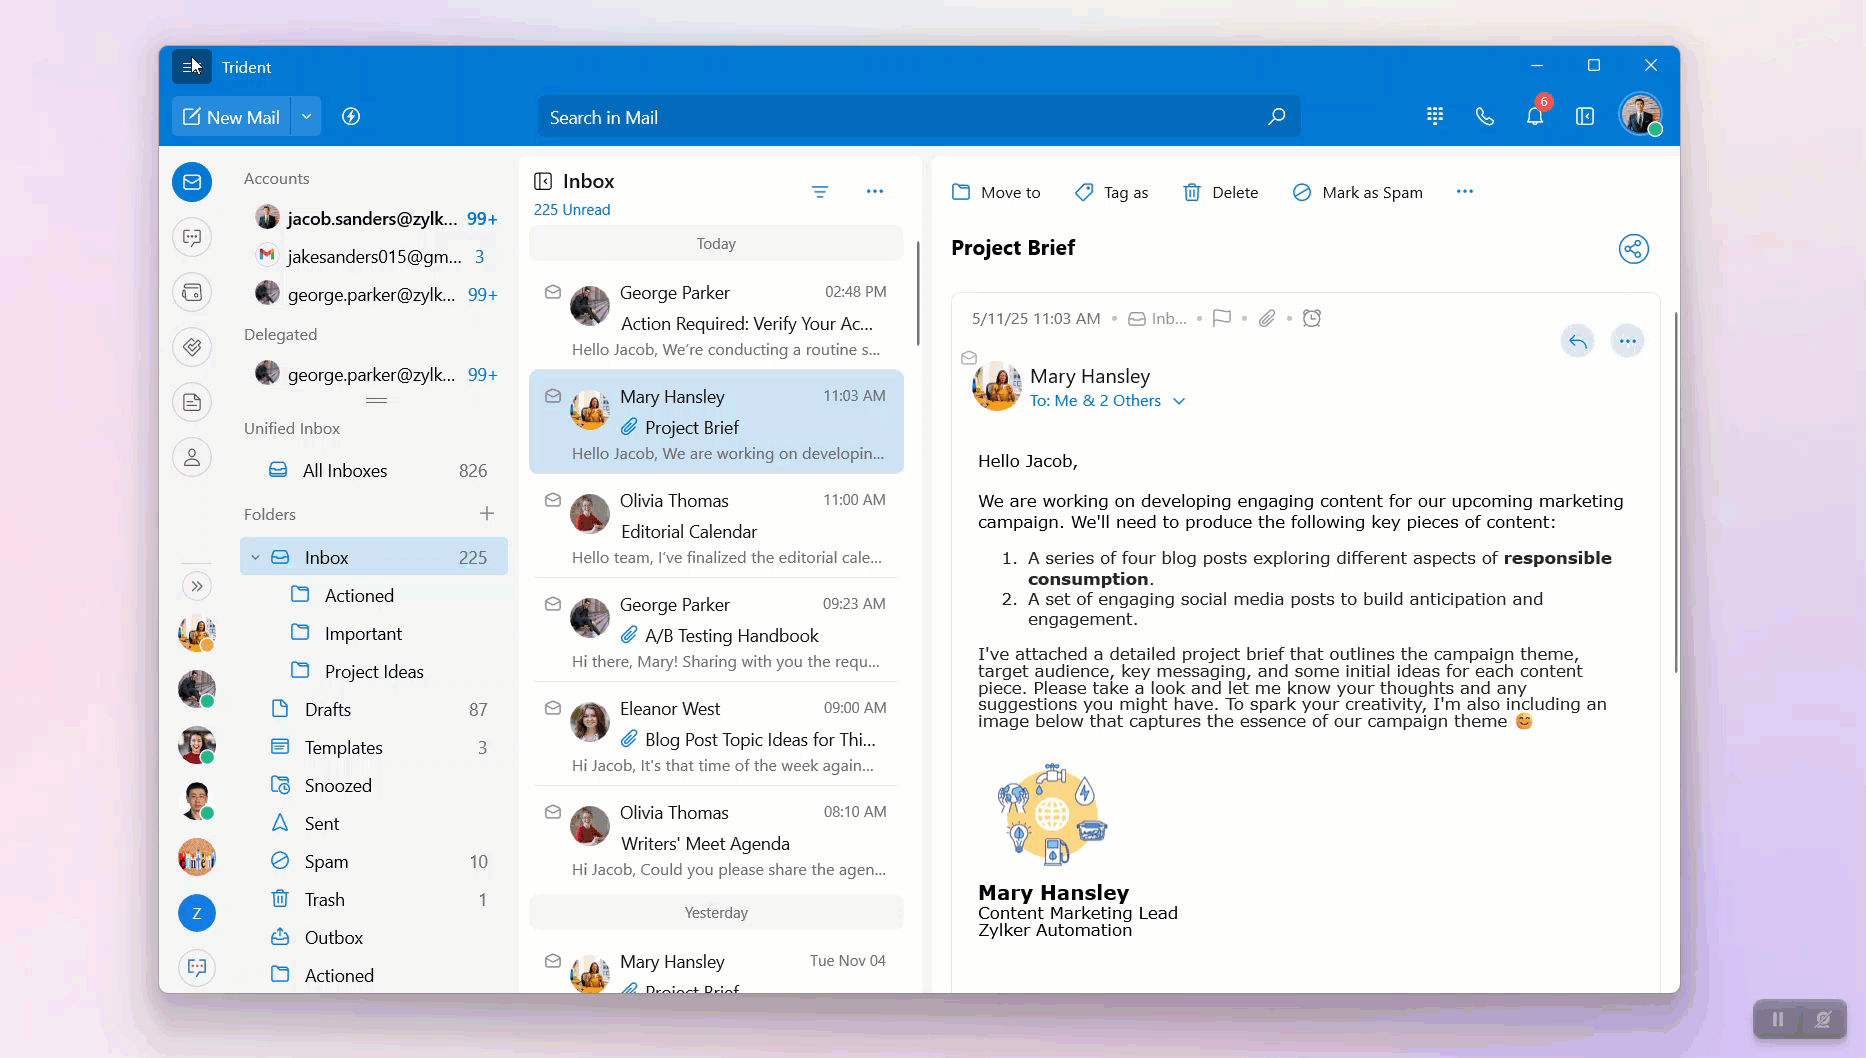Image resolution: width=1866 pixels, height=1058 pixels.
Task: Select All Inboxes unified view
Action: click(x=374, y=470)
